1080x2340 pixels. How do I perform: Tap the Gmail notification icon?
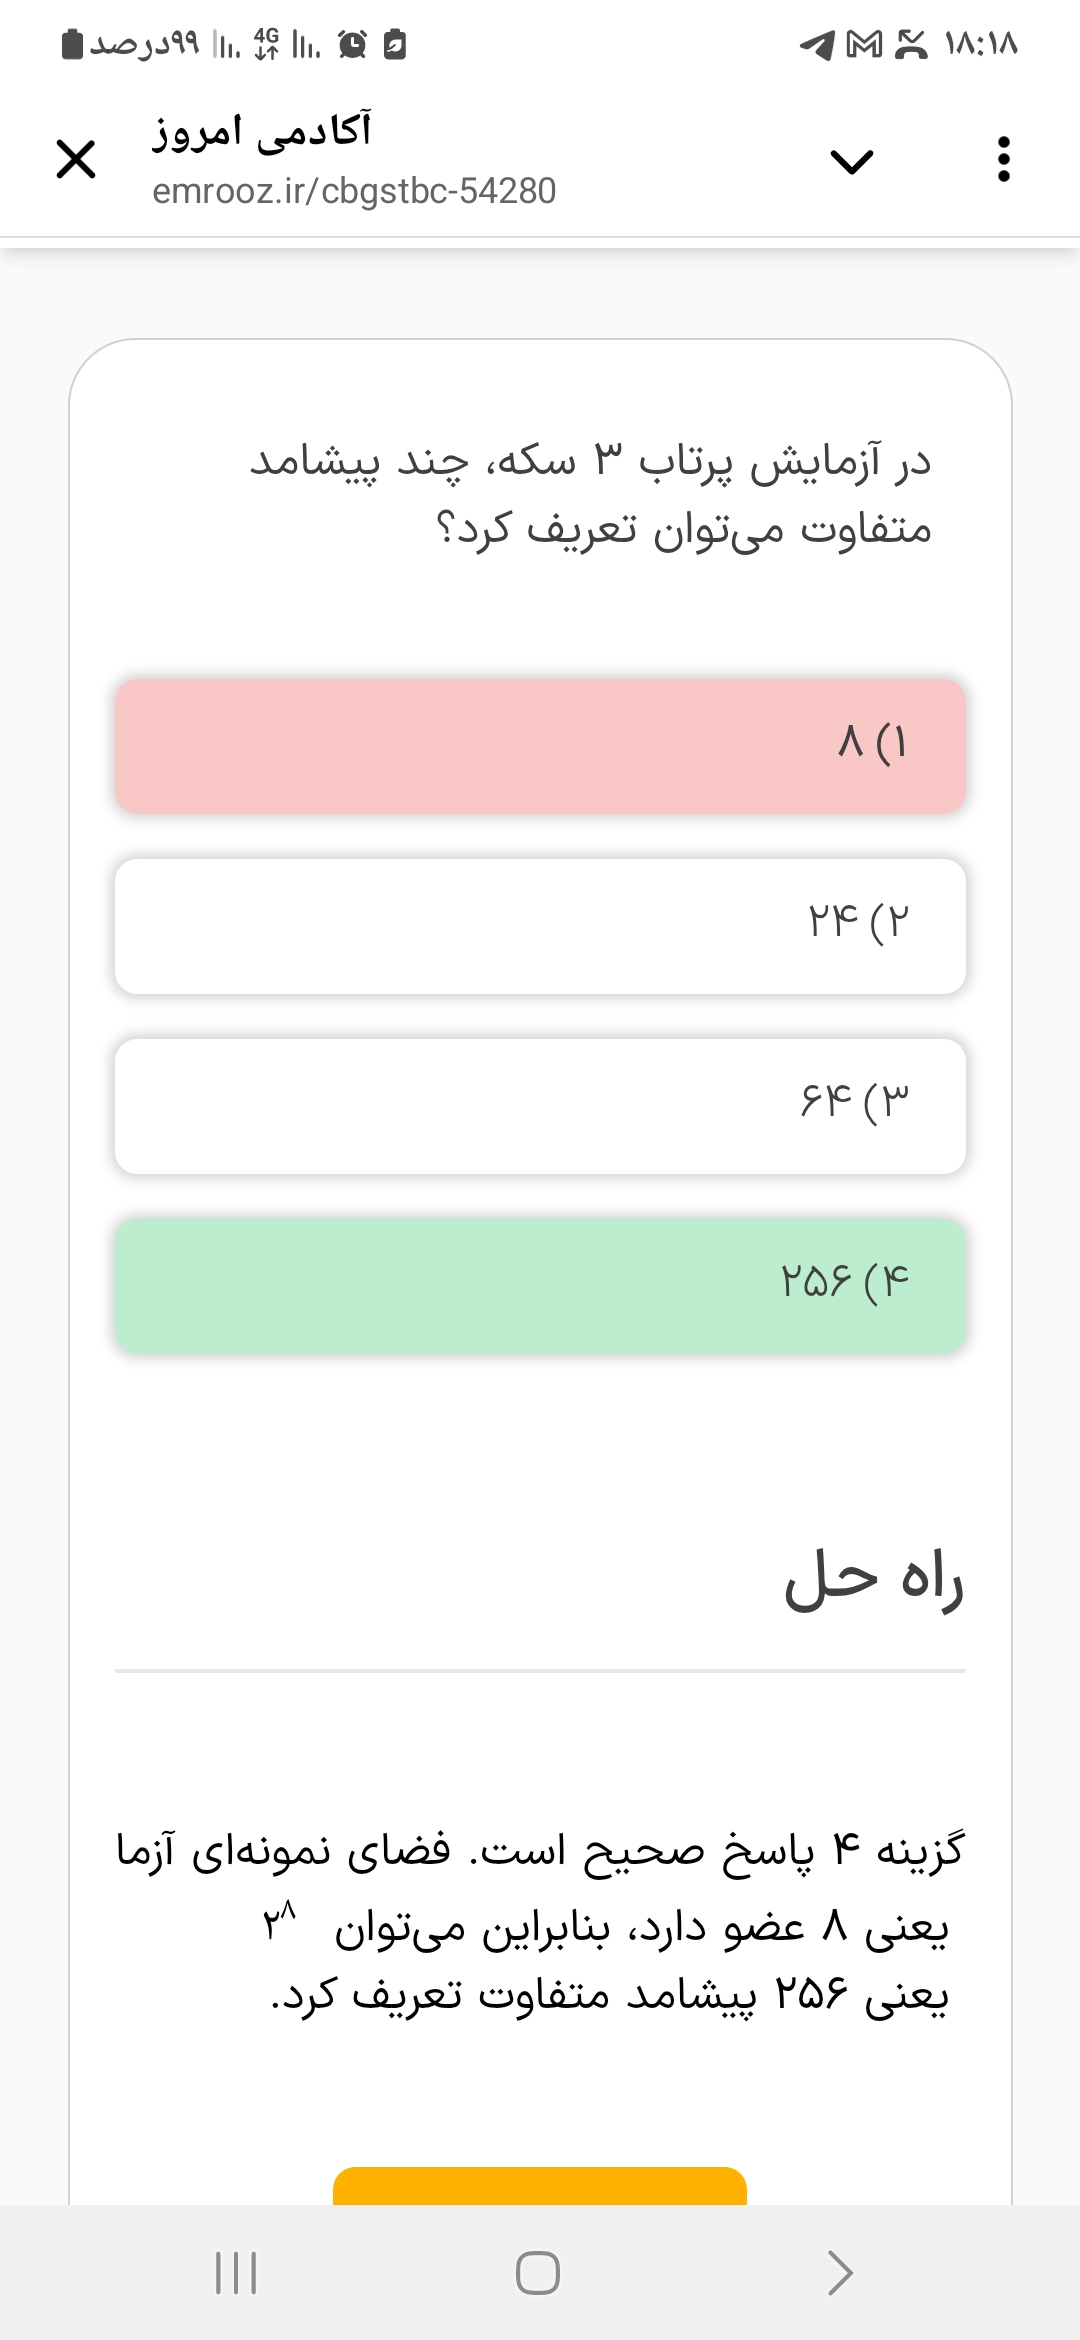point(865,45)
